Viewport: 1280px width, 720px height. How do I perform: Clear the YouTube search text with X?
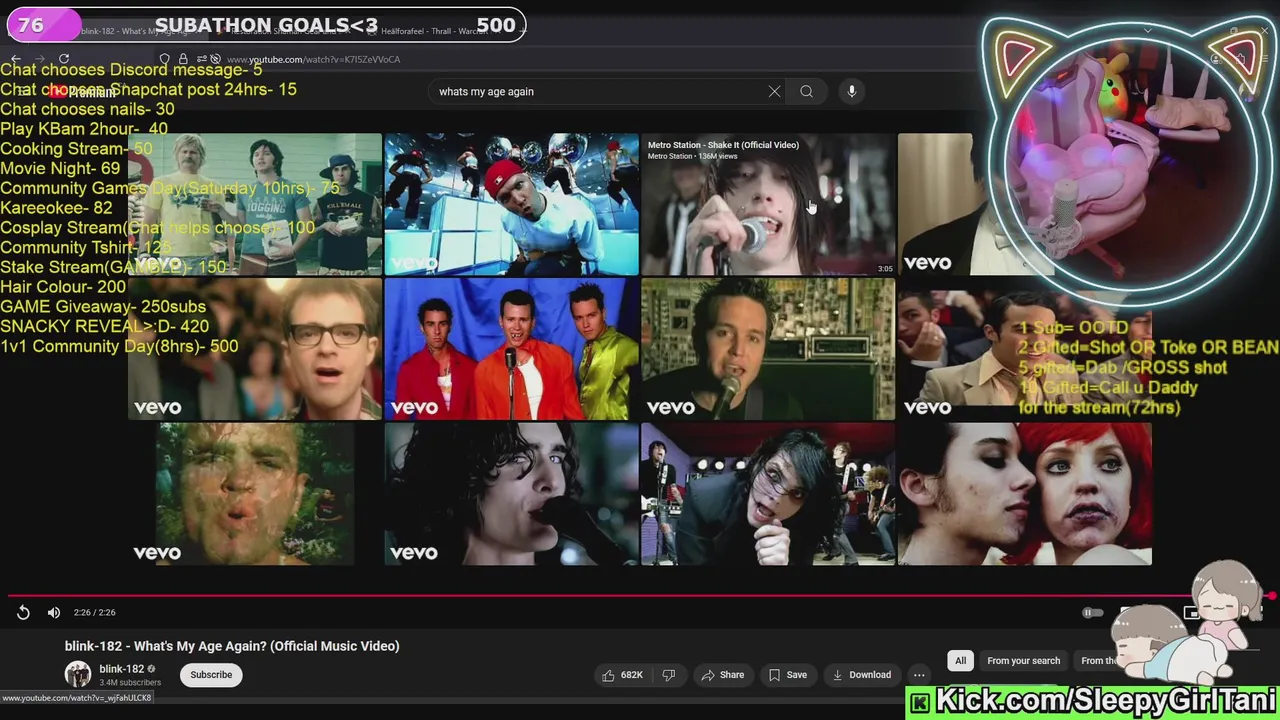(x=774, y=91)
